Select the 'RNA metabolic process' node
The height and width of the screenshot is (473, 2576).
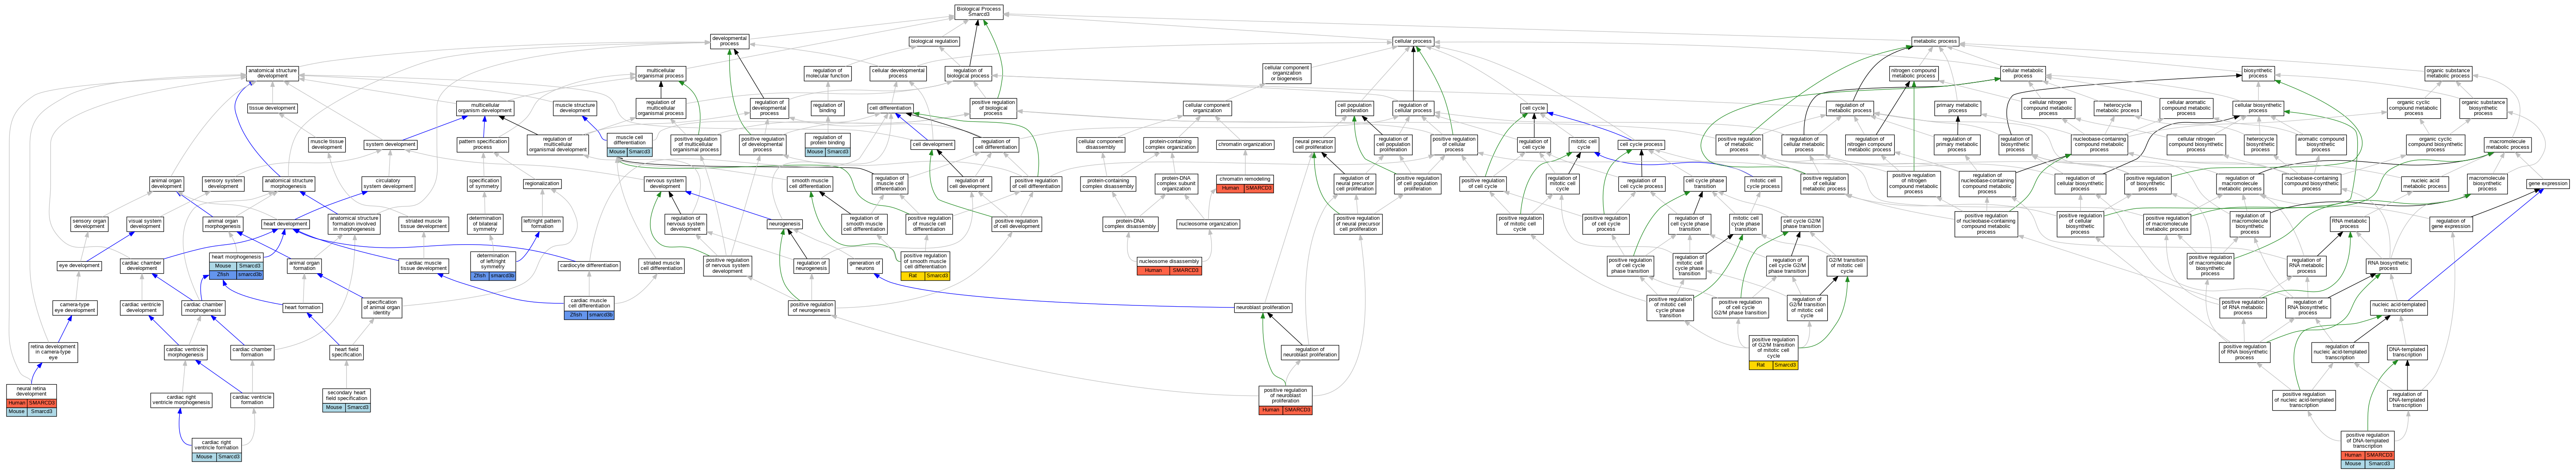click(x=2349, y=224)
